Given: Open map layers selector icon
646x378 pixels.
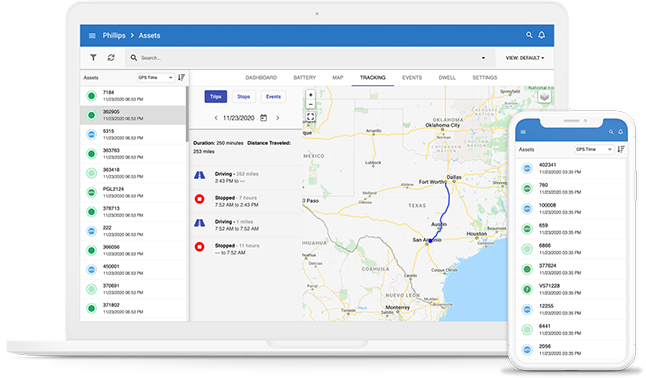Looking at the screenshot, I should (544, 97).
